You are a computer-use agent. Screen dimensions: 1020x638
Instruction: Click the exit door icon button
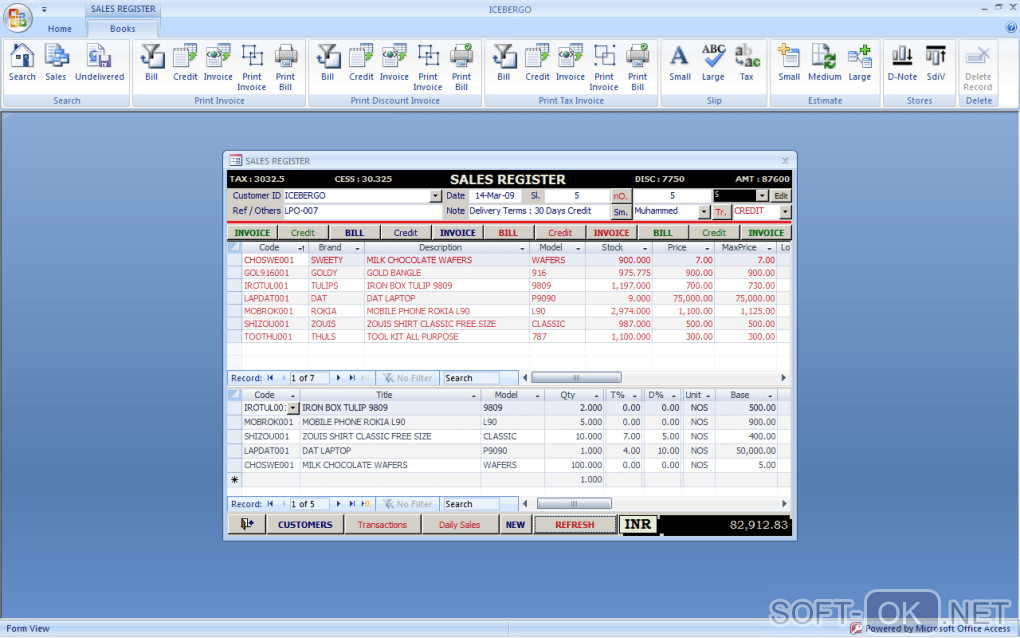(247, 524)
